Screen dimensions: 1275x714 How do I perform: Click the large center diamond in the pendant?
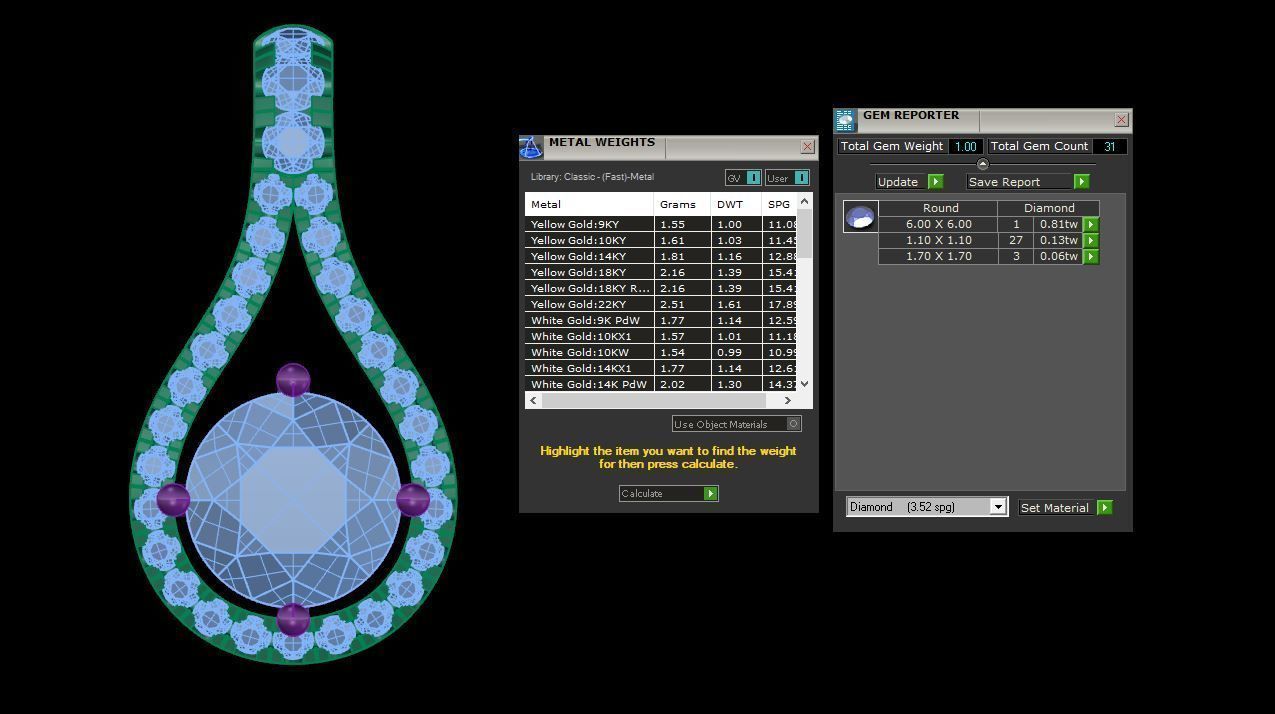[x=293, y=499]
